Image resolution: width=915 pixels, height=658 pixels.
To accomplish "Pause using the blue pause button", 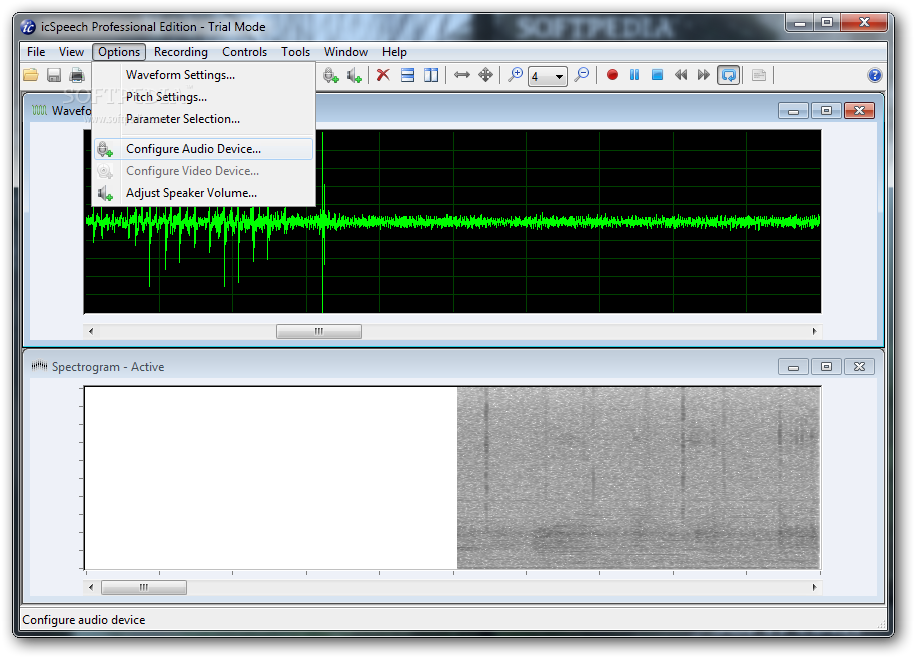I will pyautogui.click(x=634, y=75).
